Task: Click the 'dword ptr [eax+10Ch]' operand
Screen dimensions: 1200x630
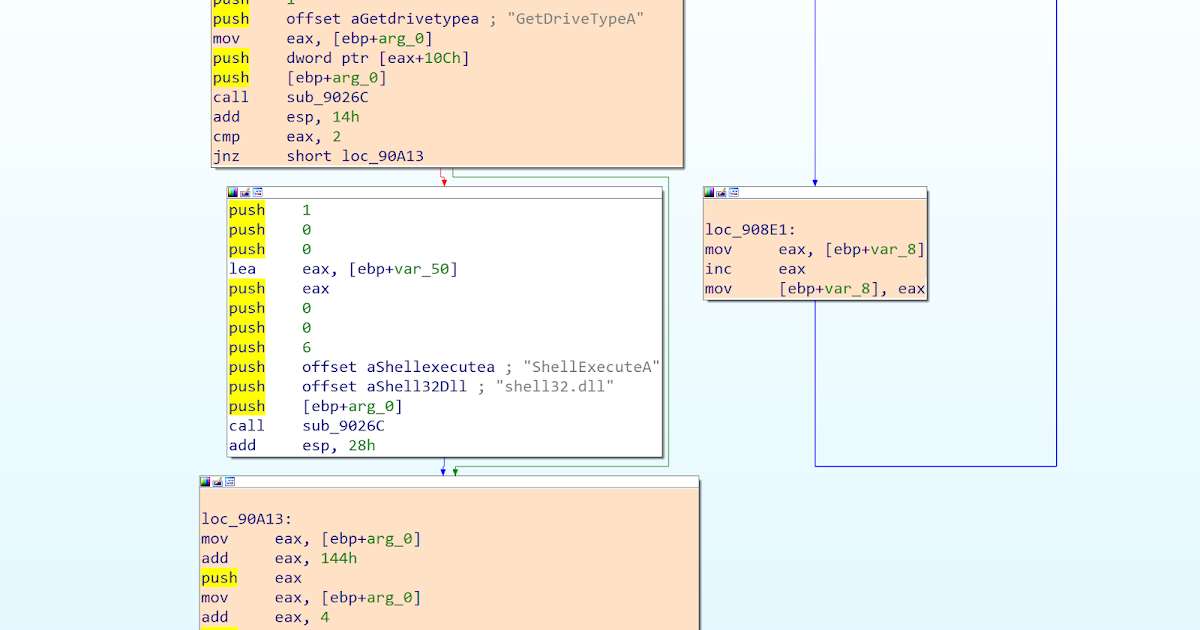Action: [378, 58]
